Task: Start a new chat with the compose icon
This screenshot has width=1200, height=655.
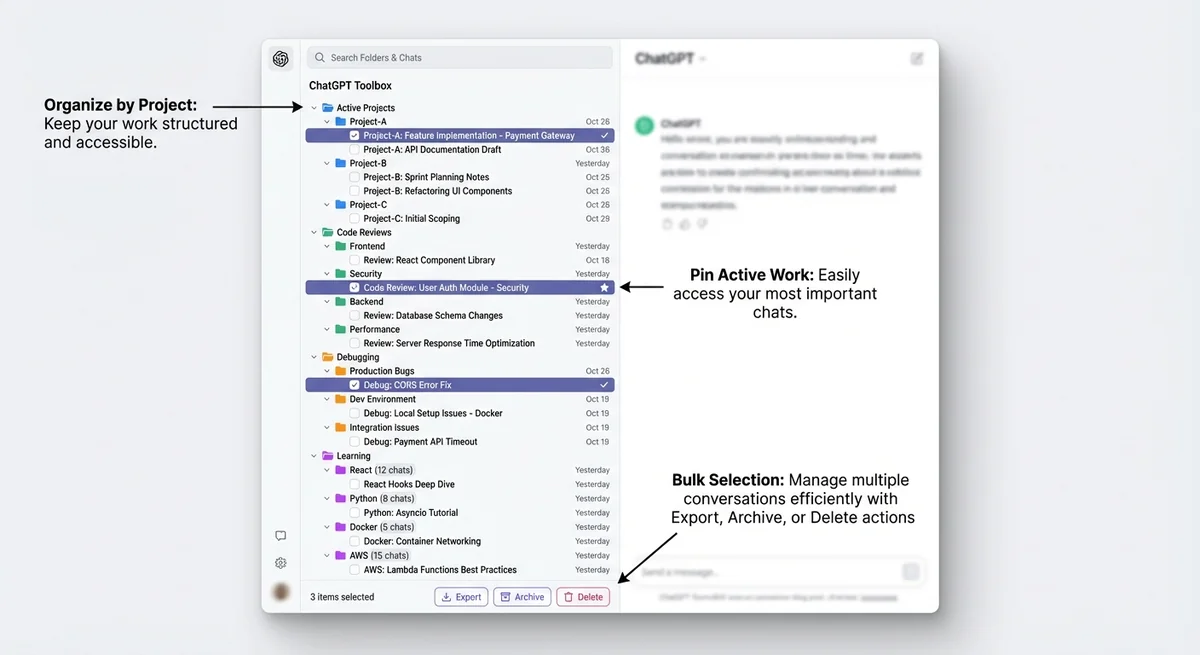Action: (917, 58)
